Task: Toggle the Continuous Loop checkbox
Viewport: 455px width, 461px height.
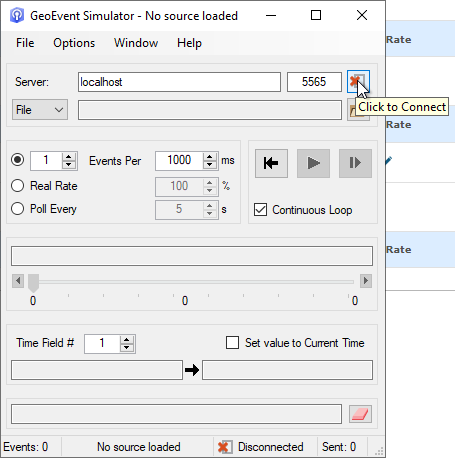Action: point(260,210)
